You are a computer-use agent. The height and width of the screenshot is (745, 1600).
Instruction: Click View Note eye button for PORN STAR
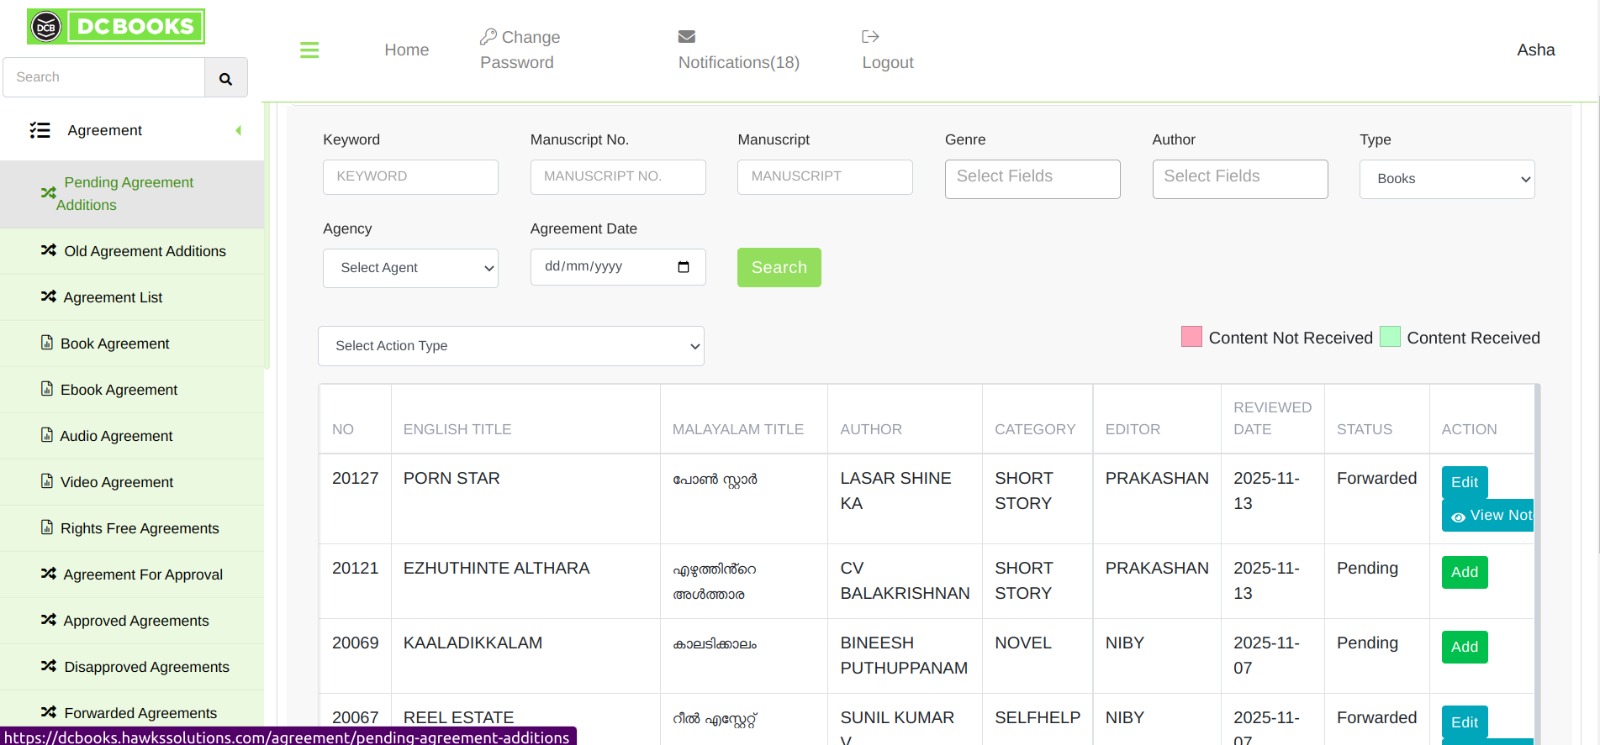point(1488,516)
